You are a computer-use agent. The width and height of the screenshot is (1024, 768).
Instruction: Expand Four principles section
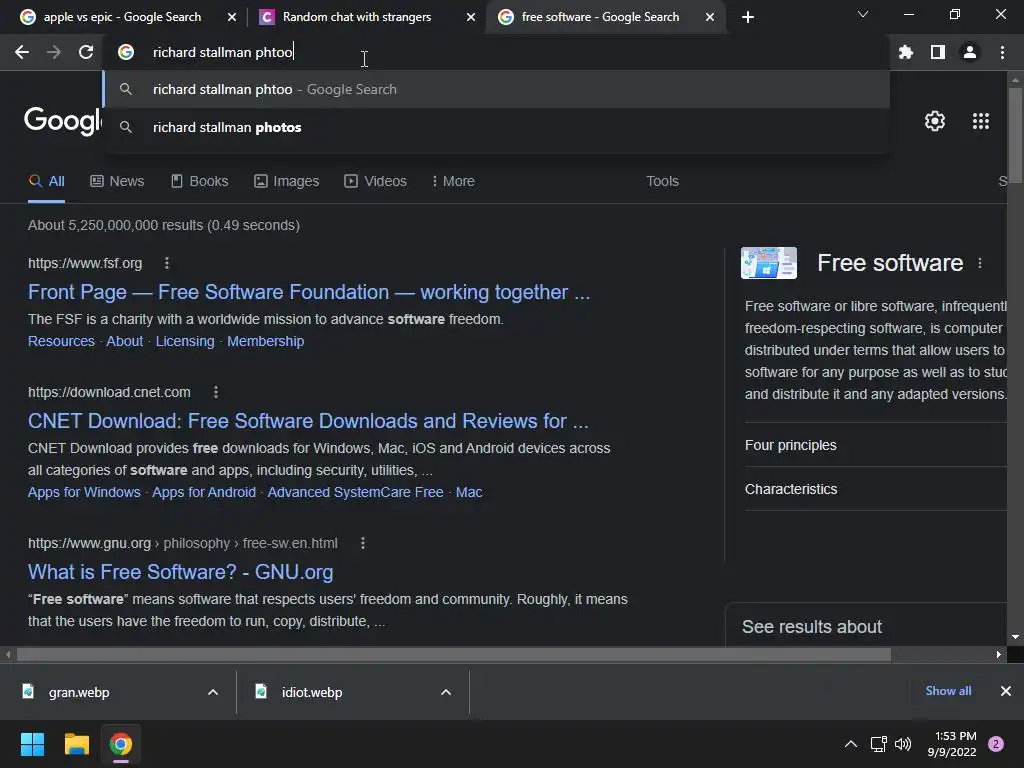tap(875, 445)
